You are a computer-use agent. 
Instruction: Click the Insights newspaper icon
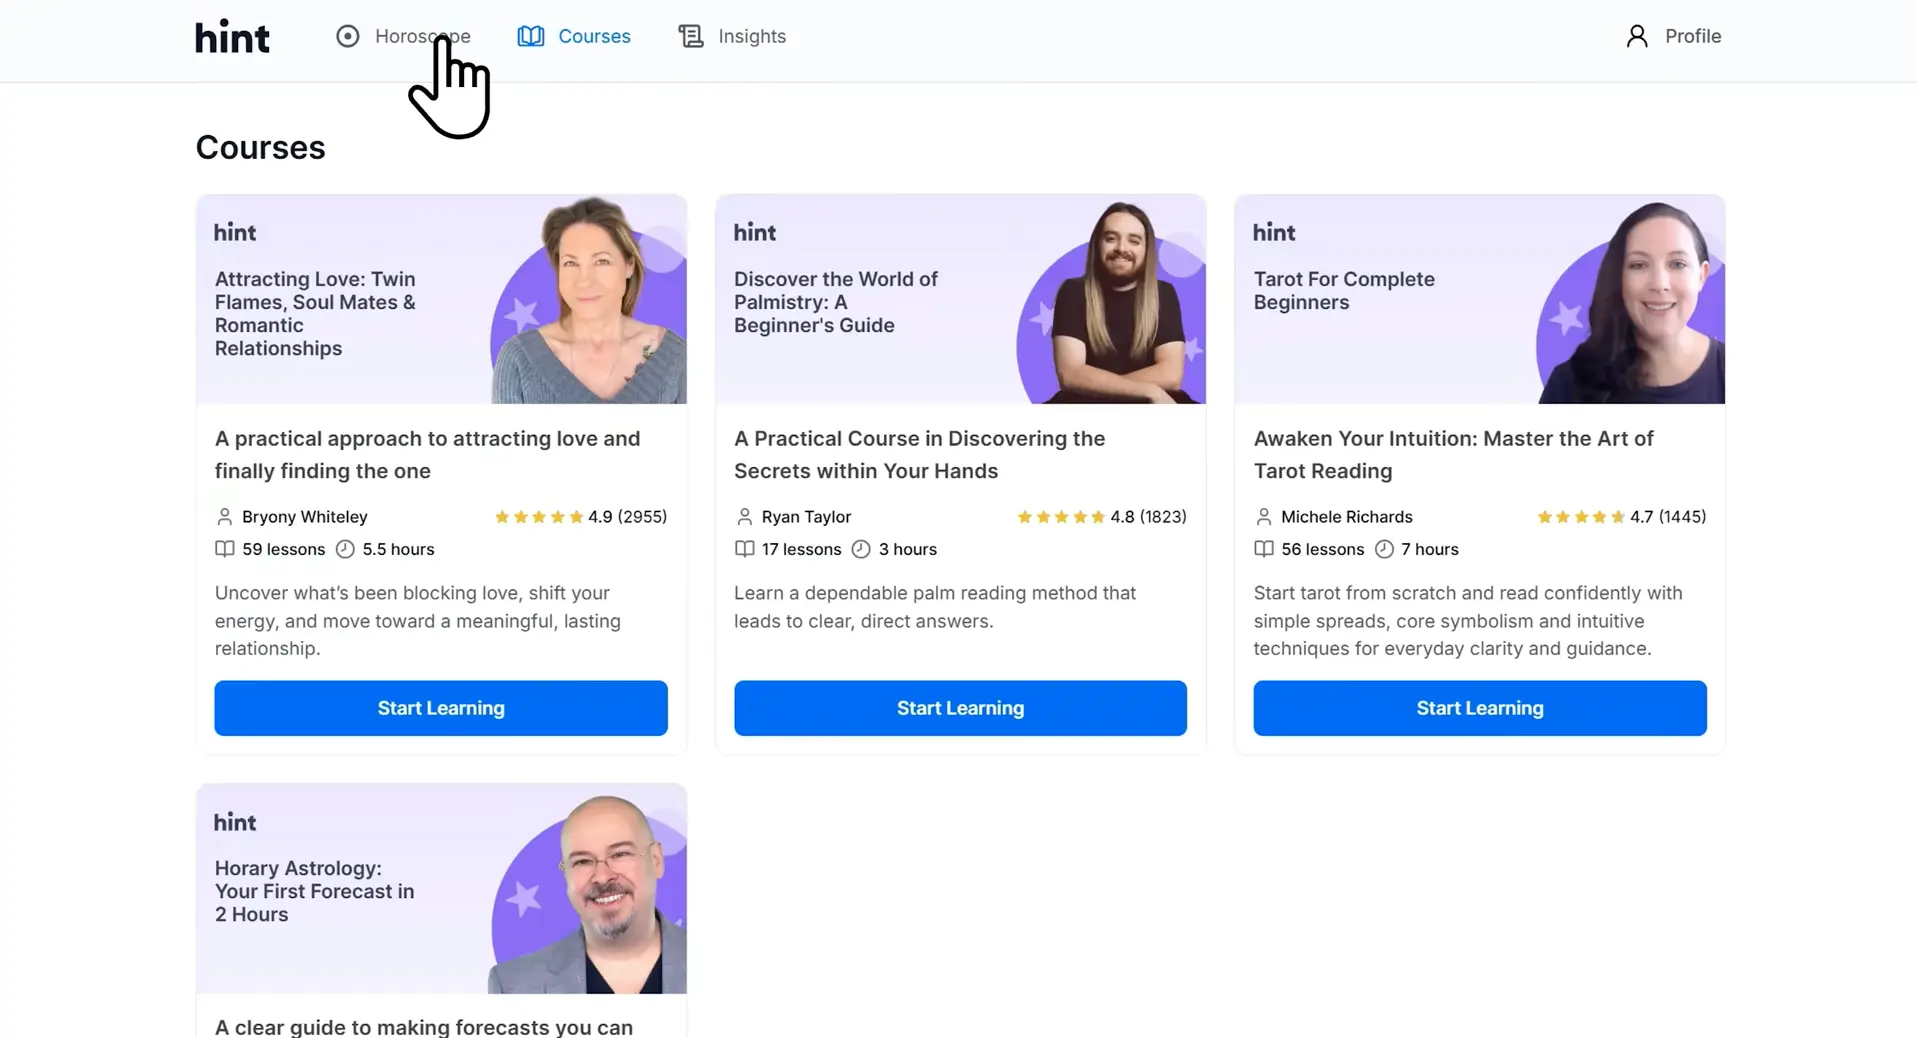[691, 36]
